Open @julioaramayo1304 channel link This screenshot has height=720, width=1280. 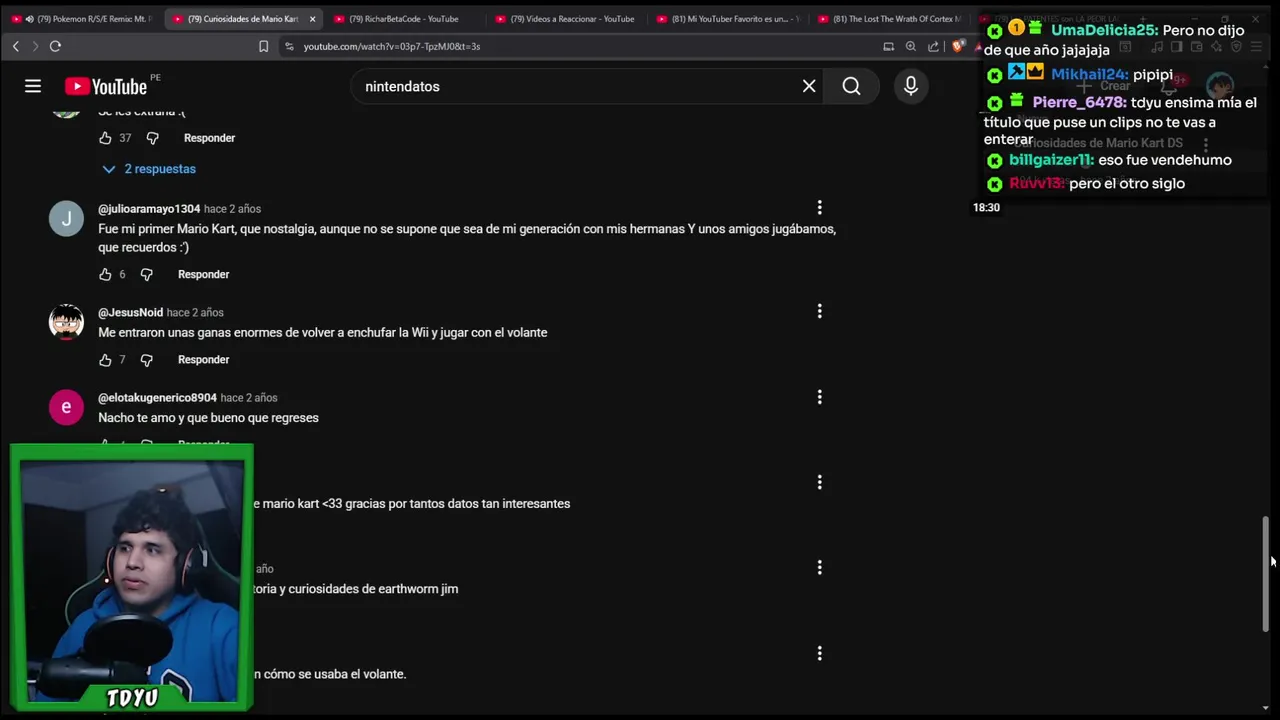click(149, 209)
